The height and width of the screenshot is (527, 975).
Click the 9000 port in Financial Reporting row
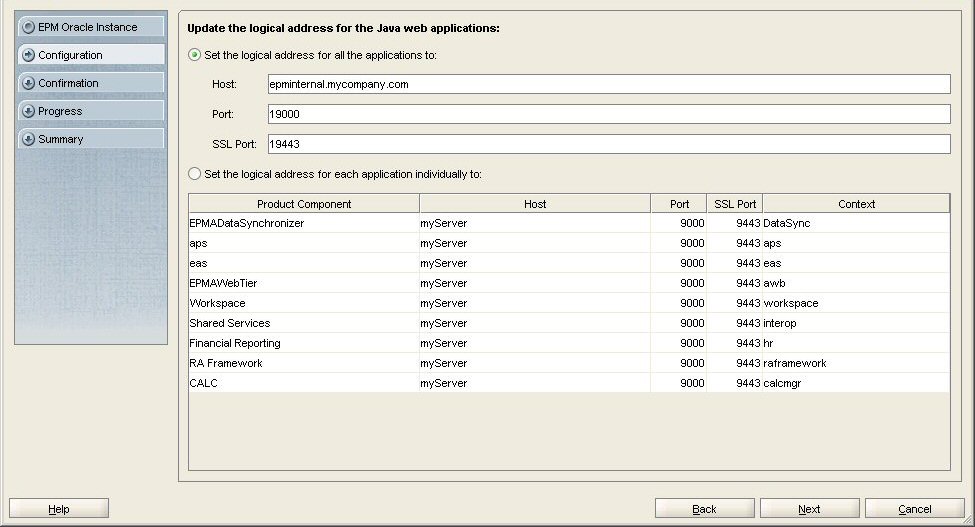point(679,342)
